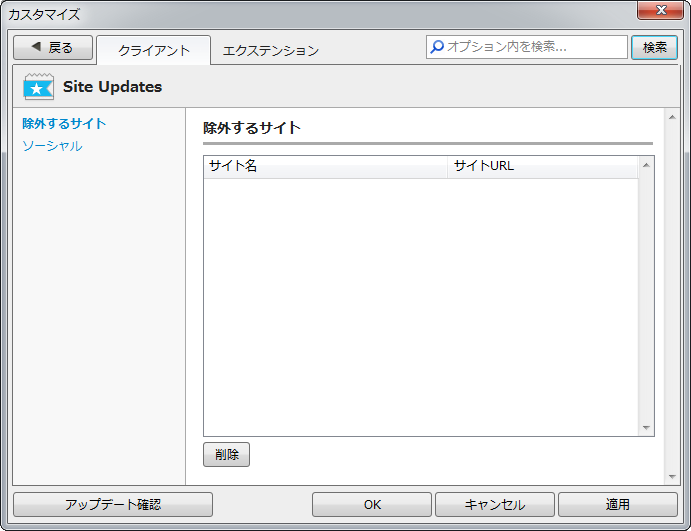Sort by the サイト名 column header
The image size is (691, 531).
(325, 166)
